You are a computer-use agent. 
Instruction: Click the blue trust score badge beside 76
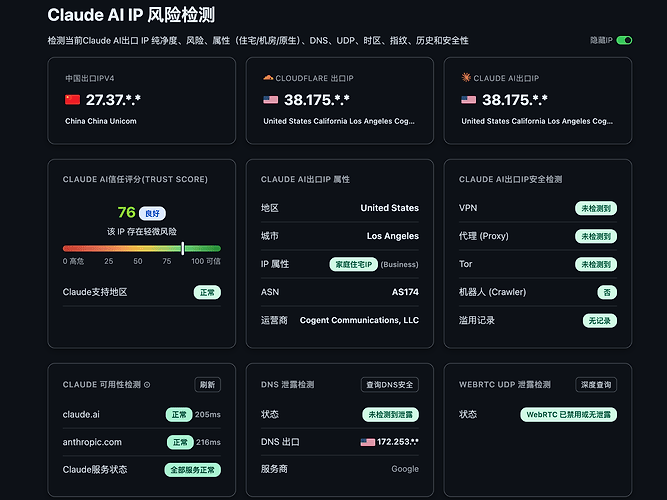pyautogui.click(x=152, y=213)
